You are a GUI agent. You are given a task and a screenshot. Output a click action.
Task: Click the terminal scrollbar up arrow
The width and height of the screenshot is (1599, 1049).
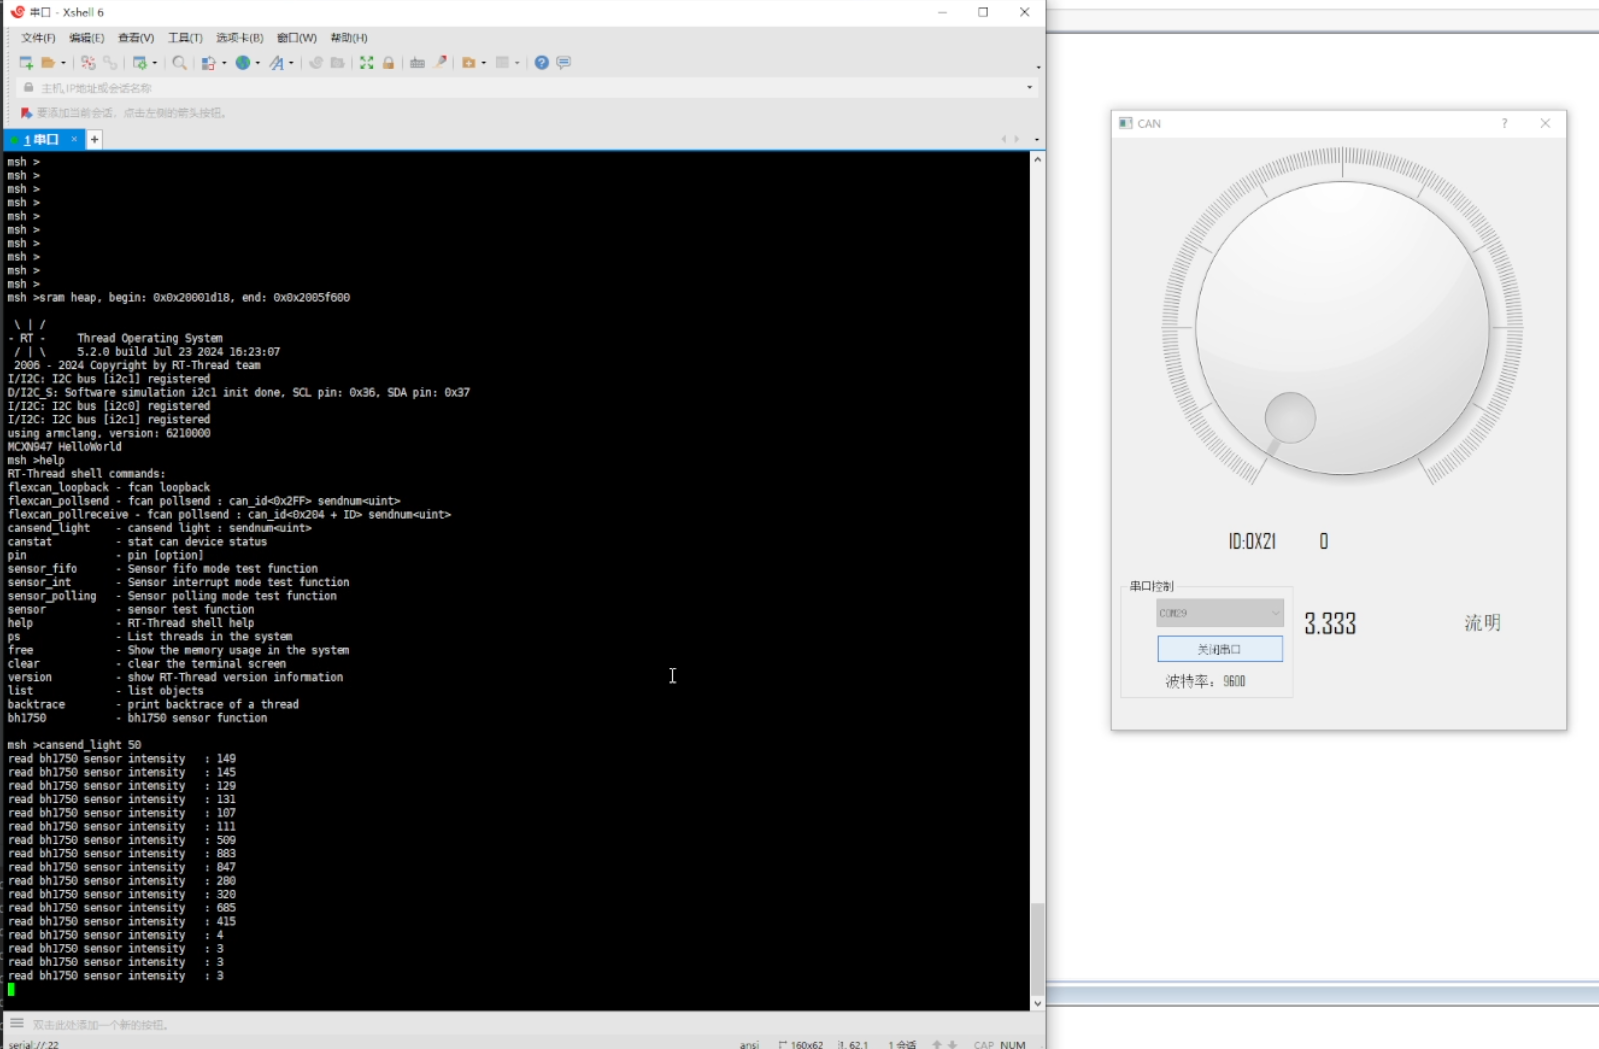(1037, 160)
